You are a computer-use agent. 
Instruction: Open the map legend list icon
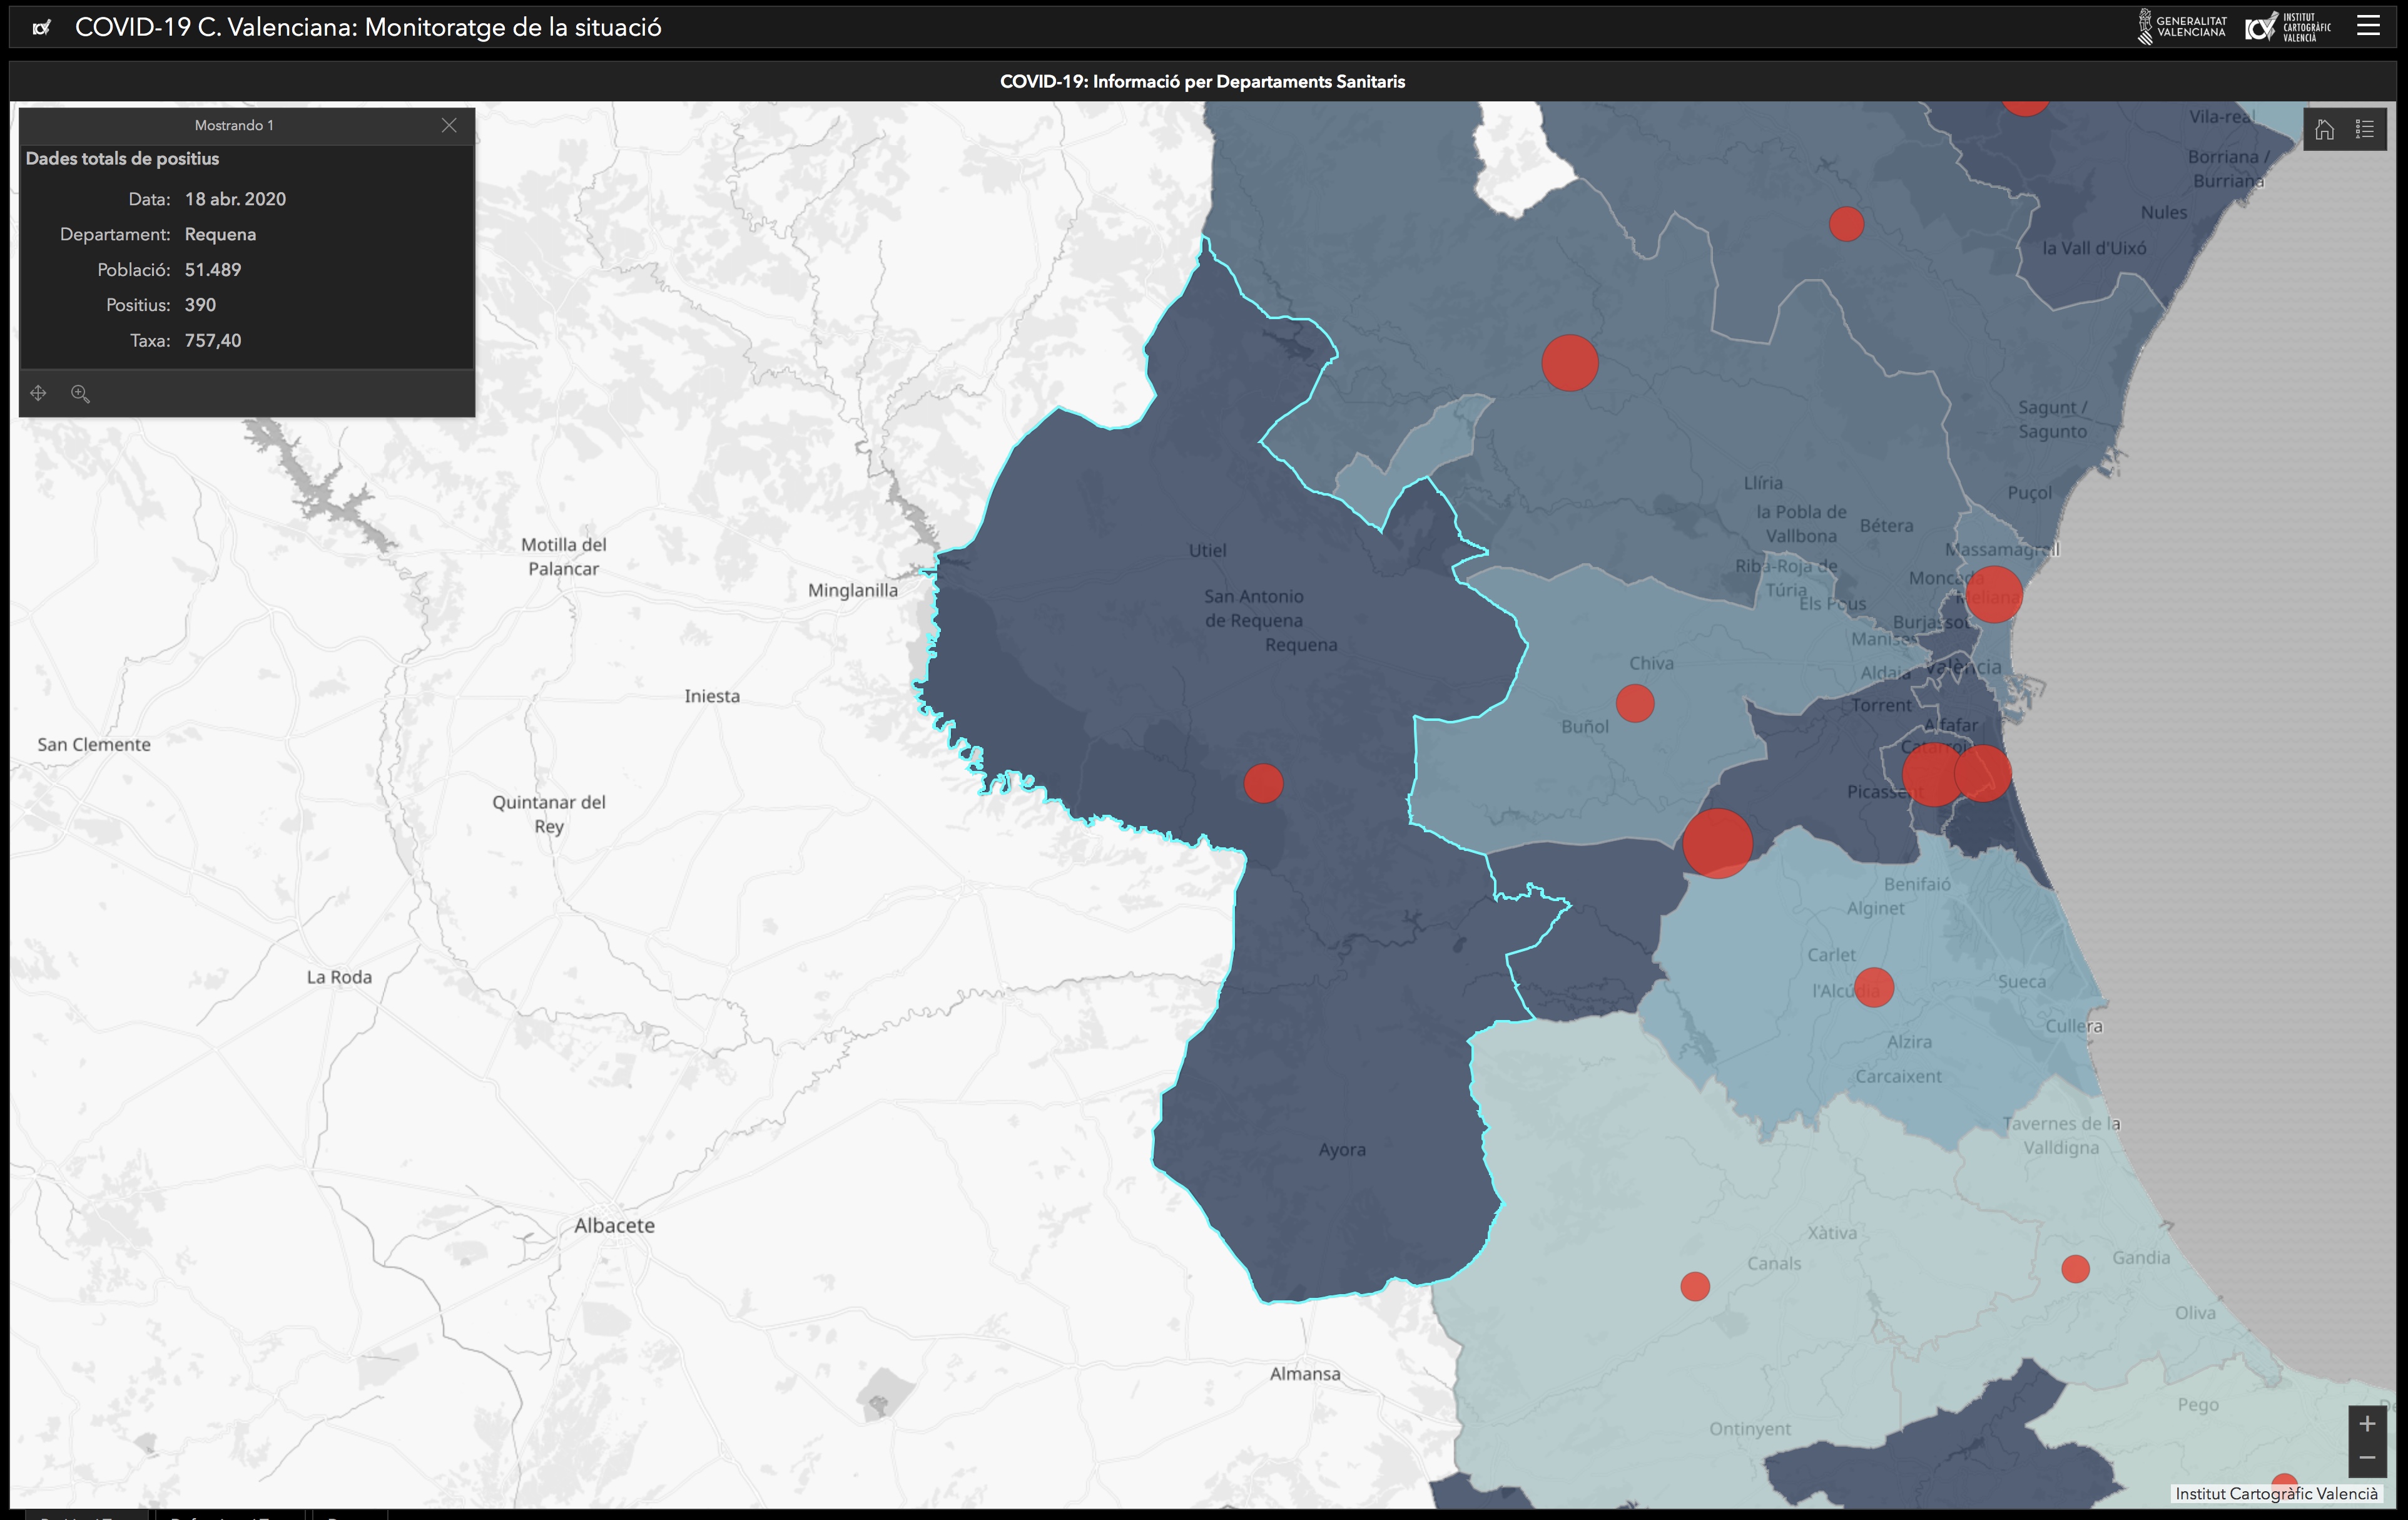pyautogui.click(x=2365, y=129)
